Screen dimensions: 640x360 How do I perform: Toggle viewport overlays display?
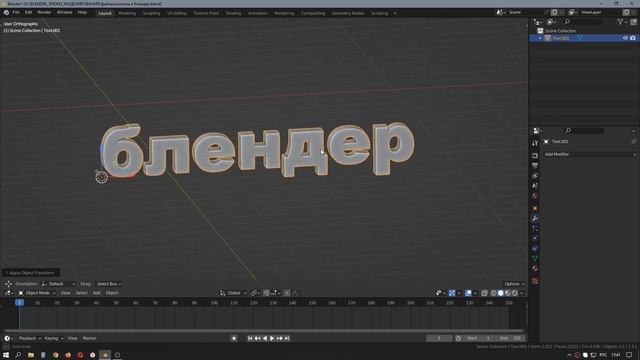pyautogui.click(x=468, y=293)
